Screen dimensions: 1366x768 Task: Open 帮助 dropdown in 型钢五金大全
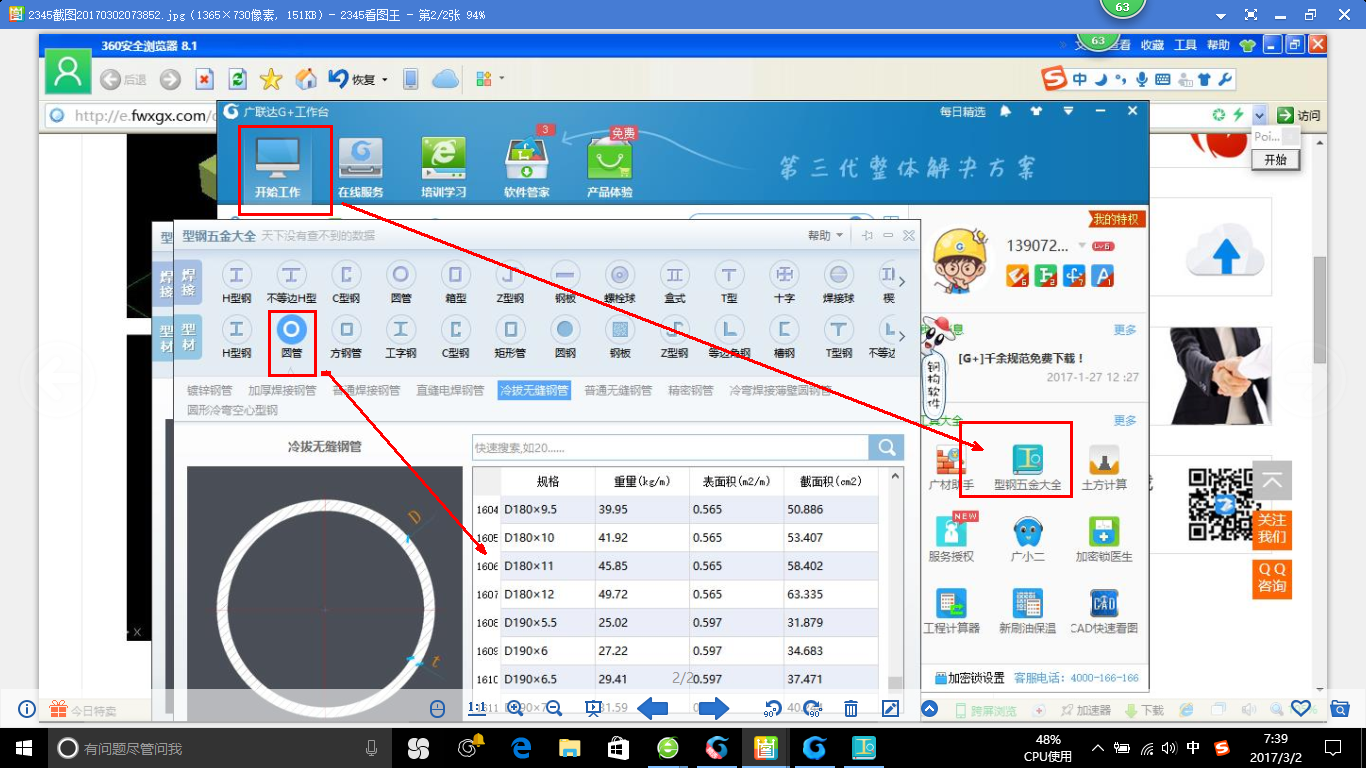click(x=825, y=236)
